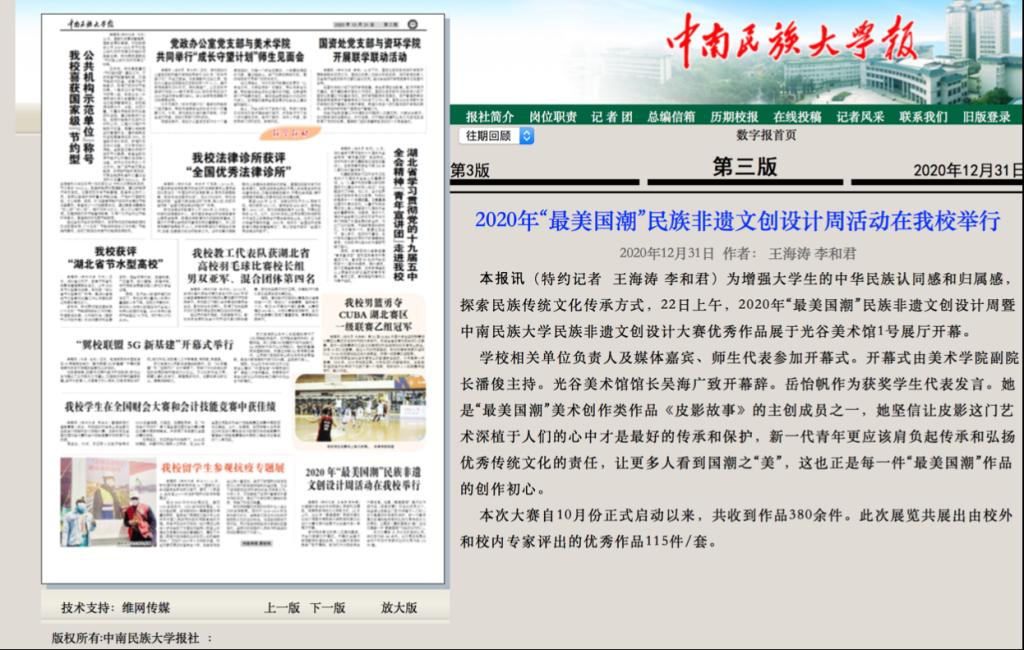Open article 我校获评湖北省节水型高校
Viewport: 1024px width, 650px height.
(x=115, y=257)
